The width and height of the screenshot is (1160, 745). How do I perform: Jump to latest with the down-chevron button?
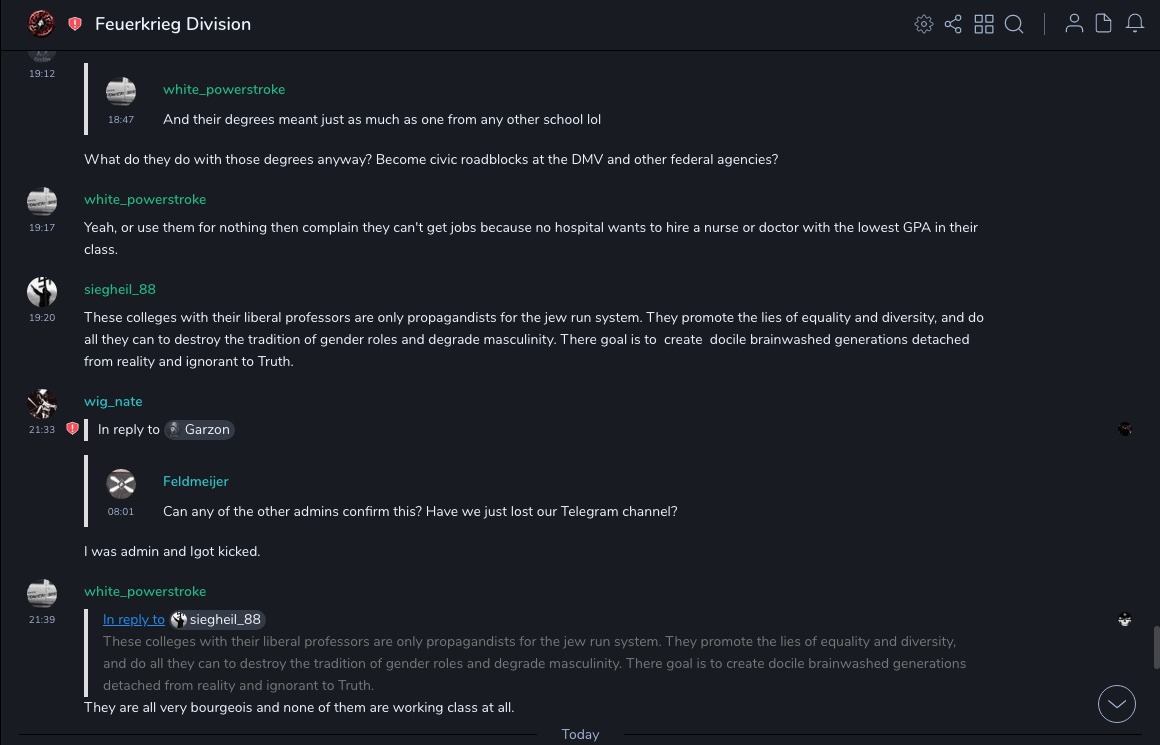1117,704
